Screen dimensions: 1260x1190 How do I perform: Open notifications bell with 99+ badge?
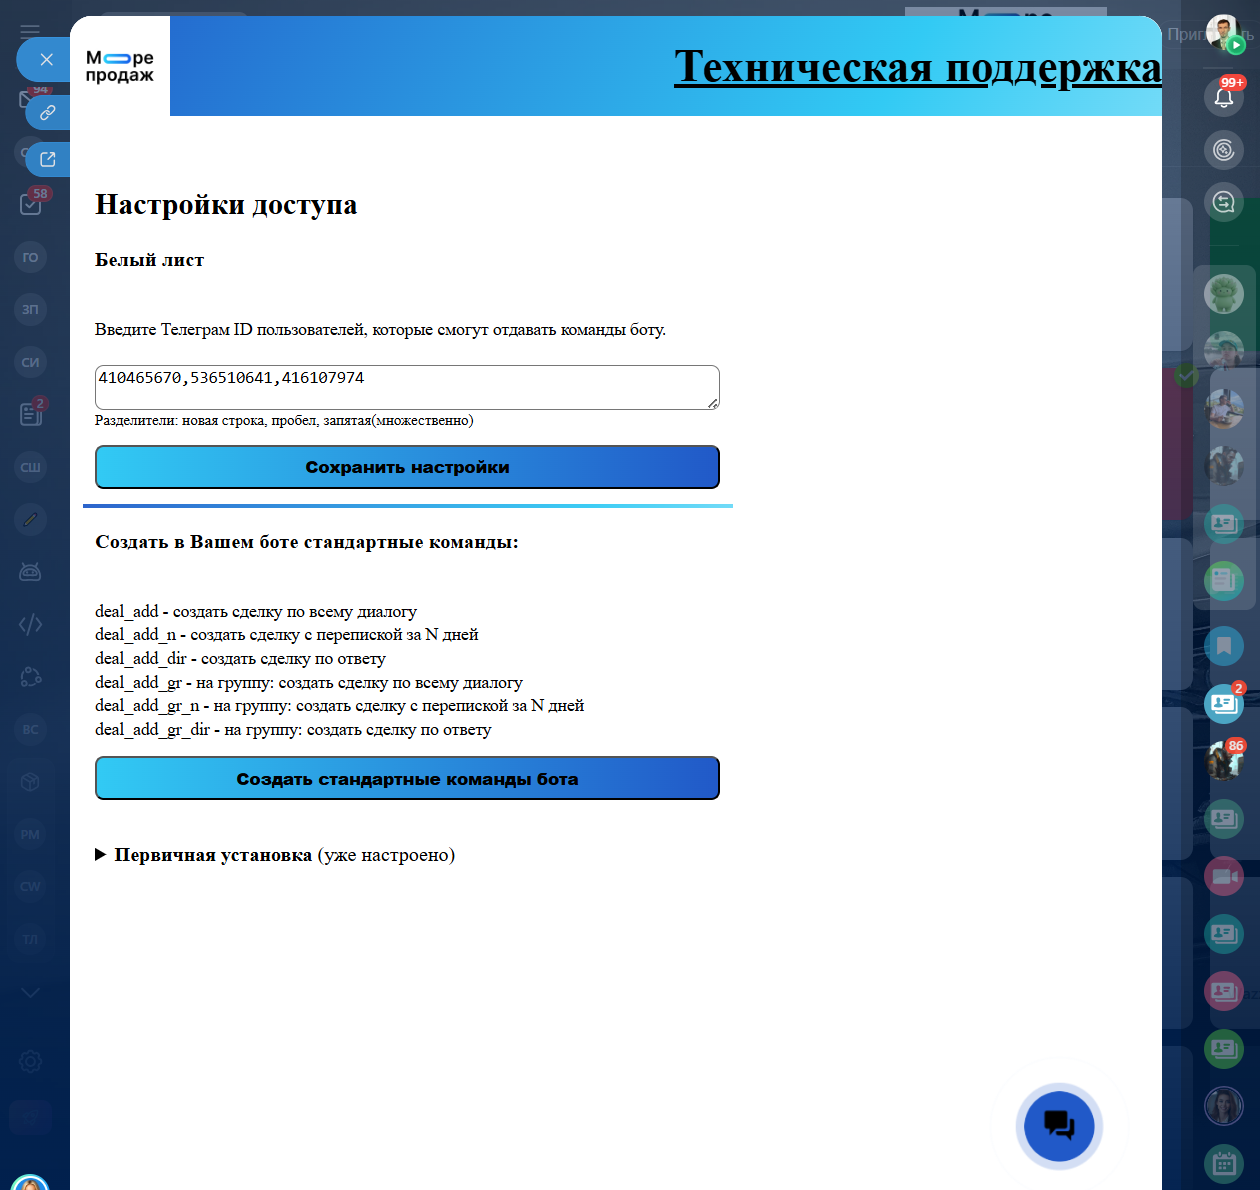point(1224,97)
